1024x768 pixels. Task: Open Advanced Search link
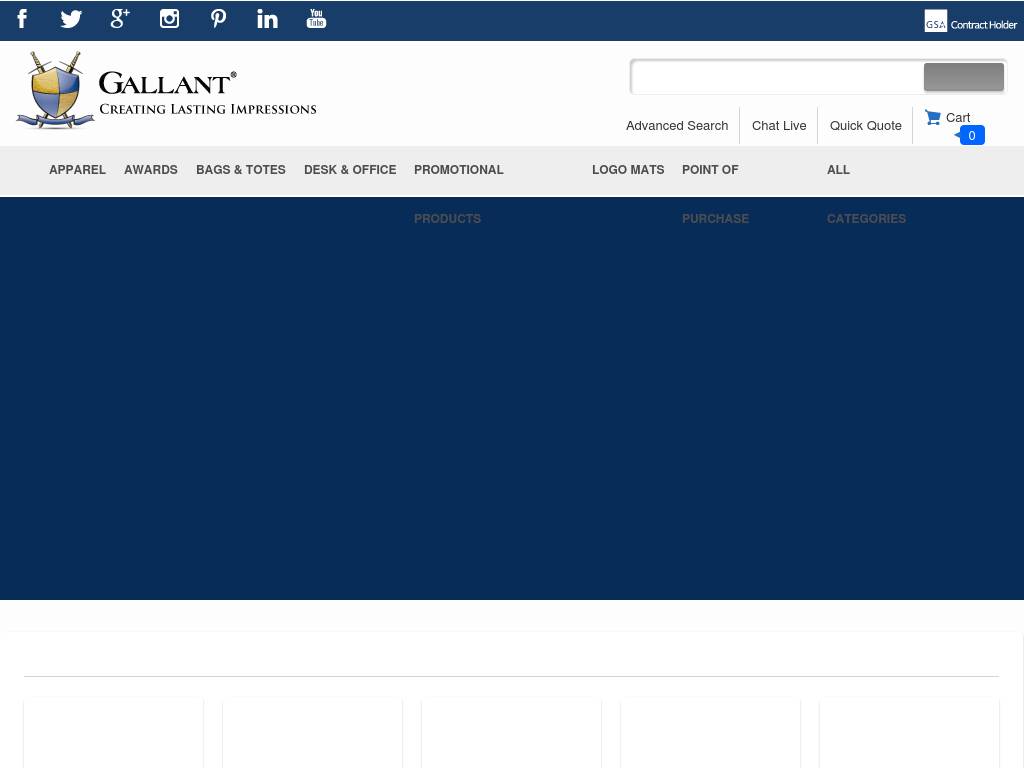tap(677, 126)
